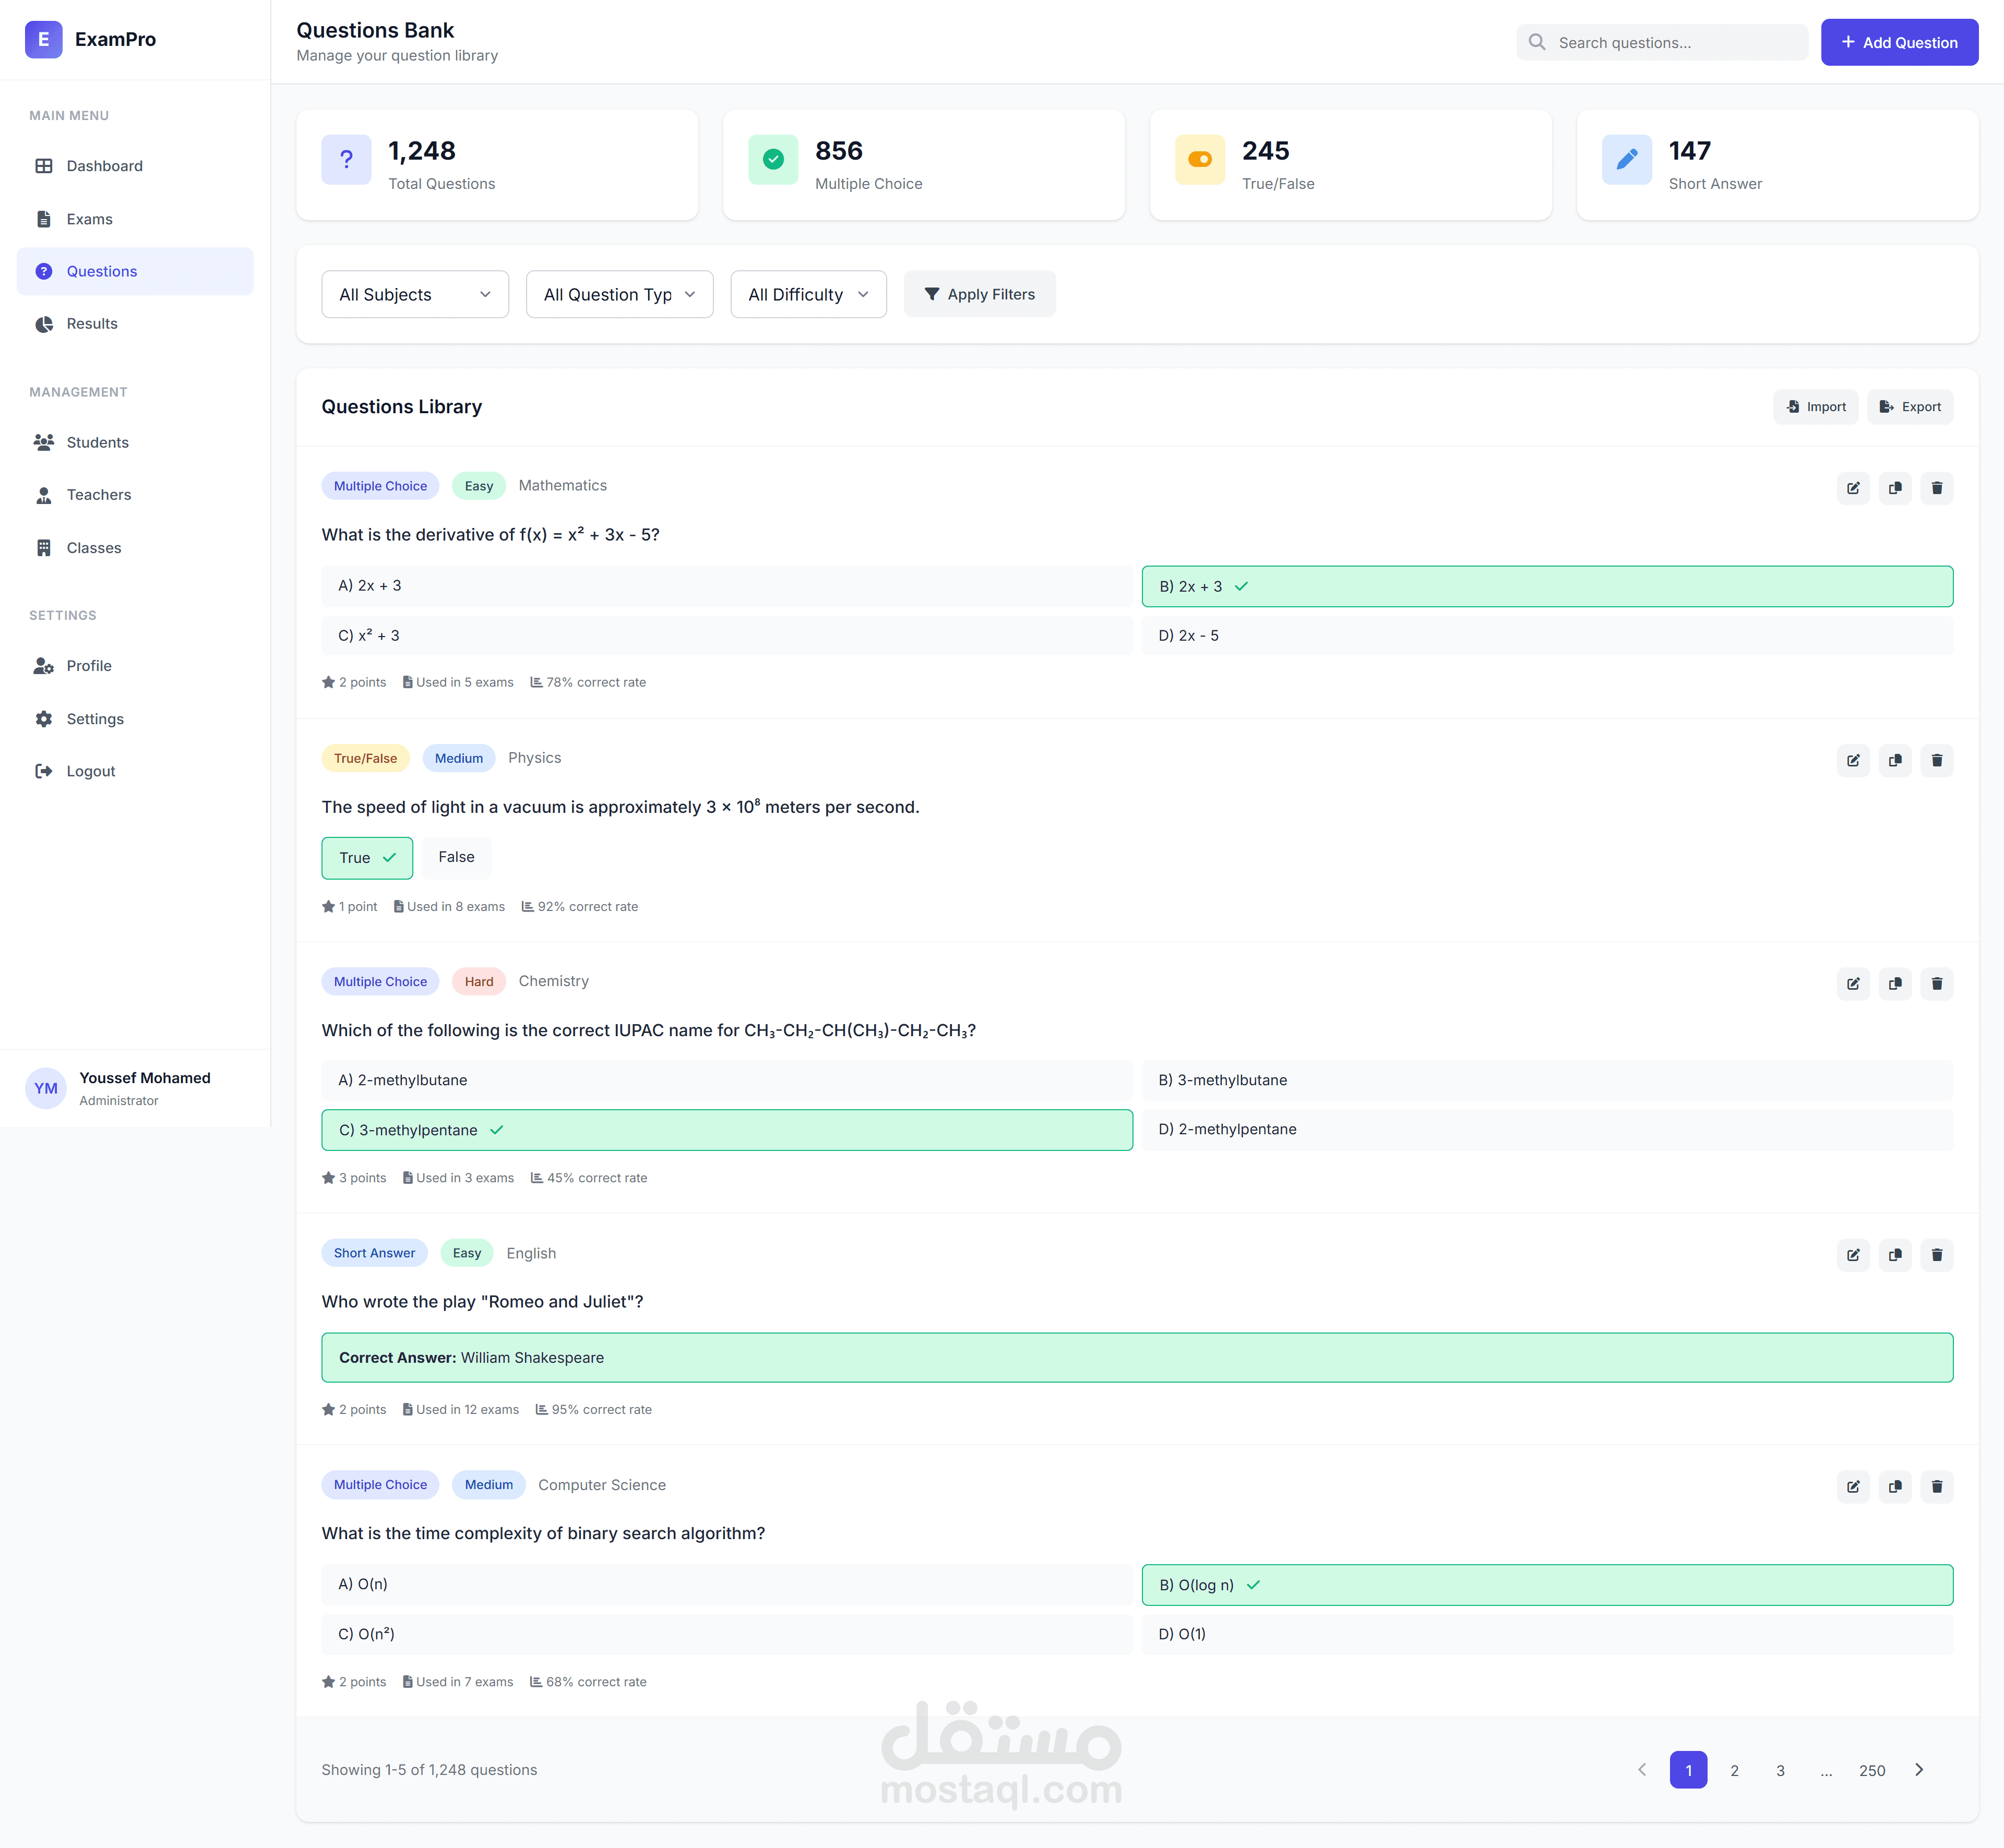This screenshot has width=2004, height=1848.
Task: Focus the Search questions field
Action: [1675, 42]
